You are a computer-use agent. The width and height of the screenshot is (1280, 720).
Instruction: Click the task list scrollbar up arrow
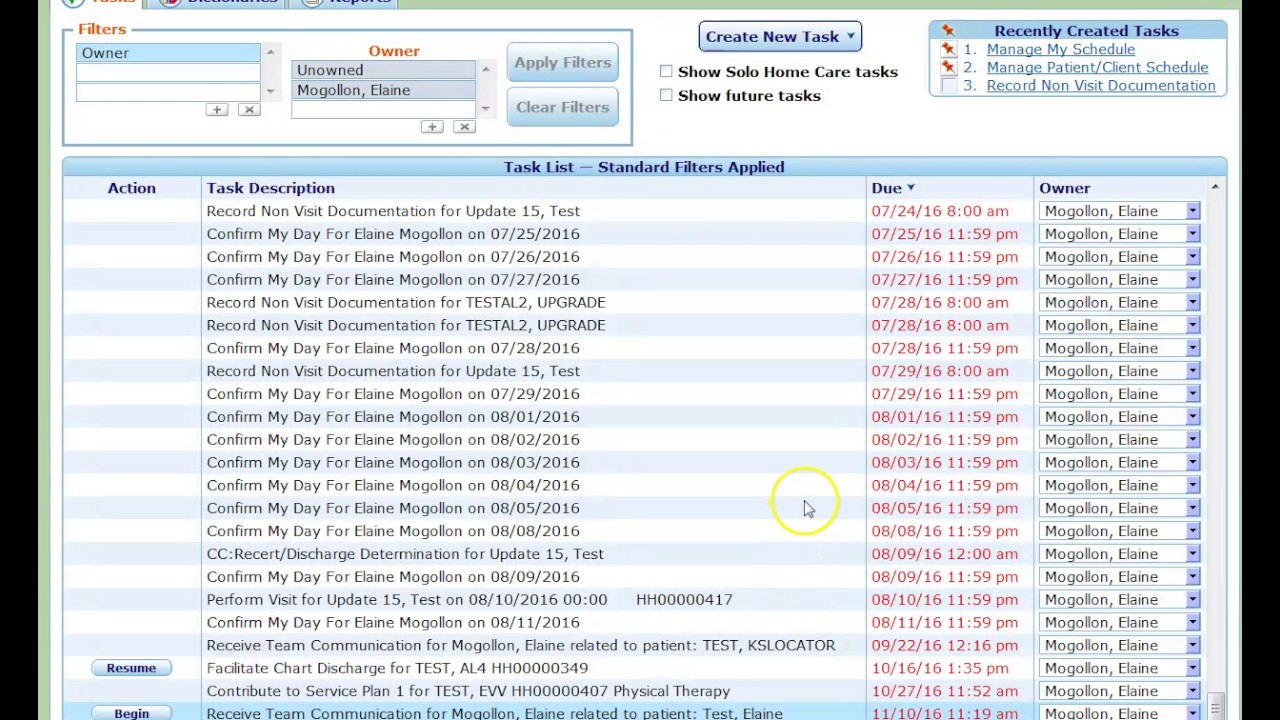tap(1215, 187)
